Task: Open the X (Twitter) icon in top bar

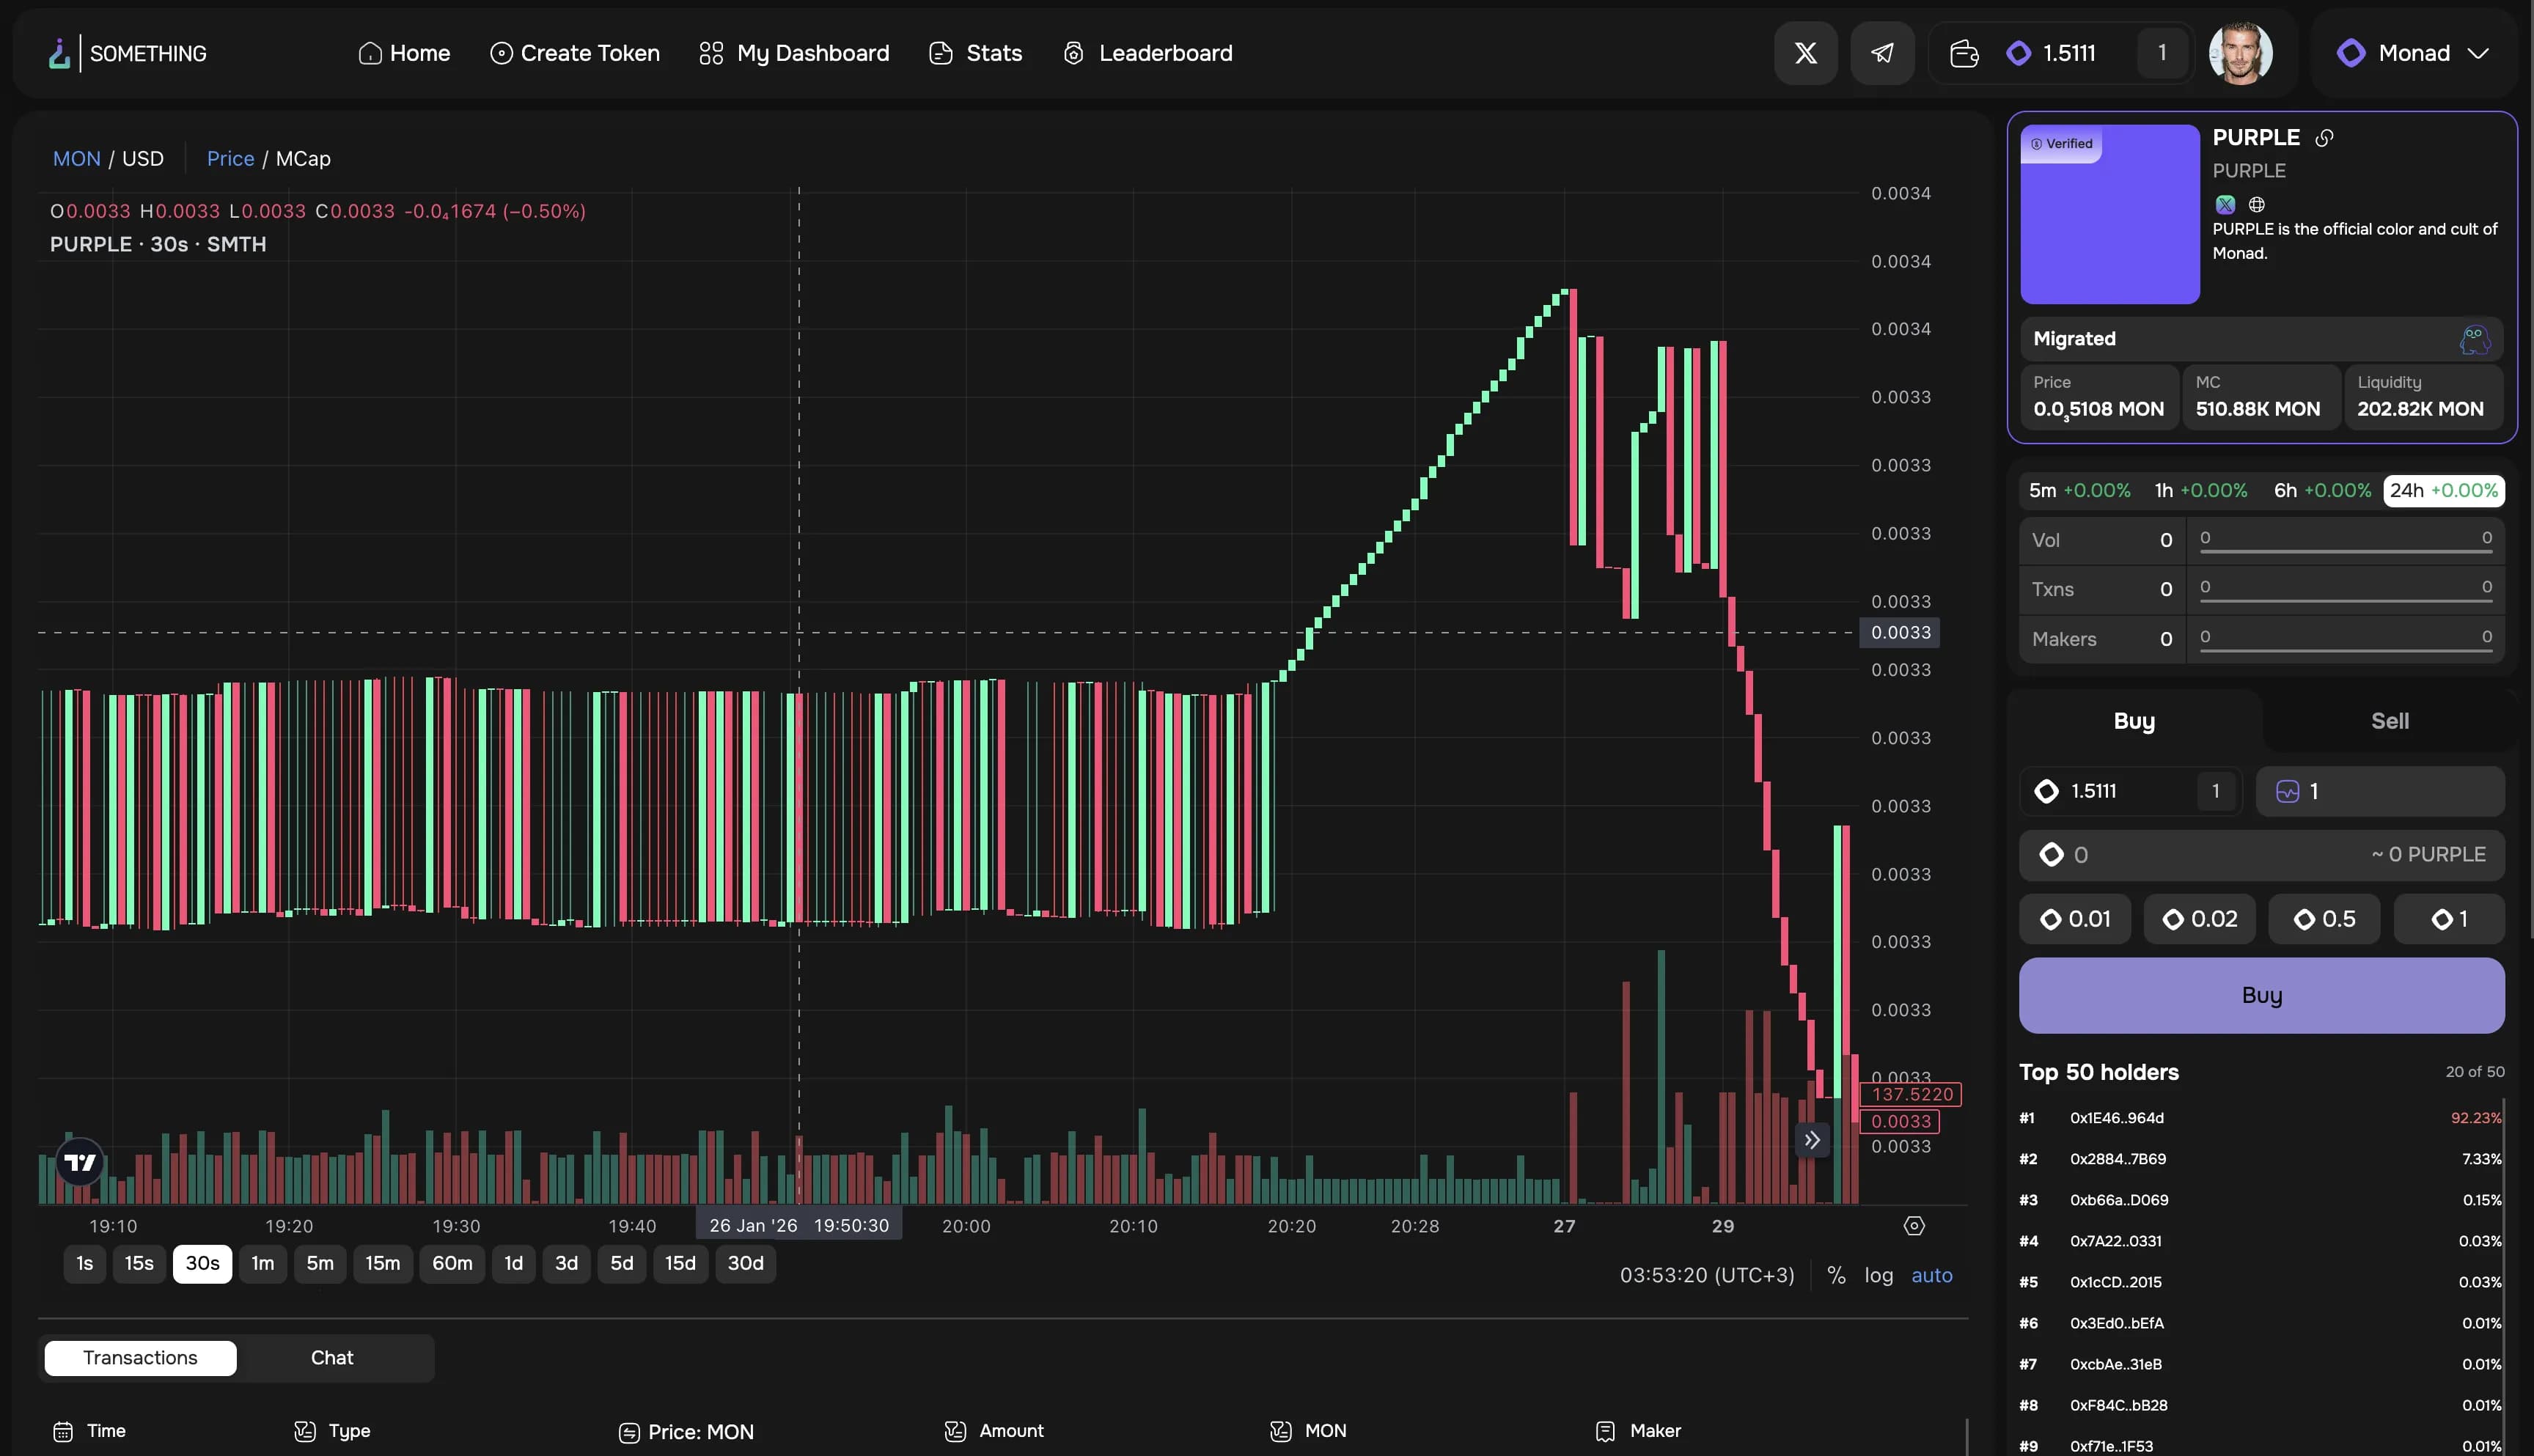Action: point(1805,52)
